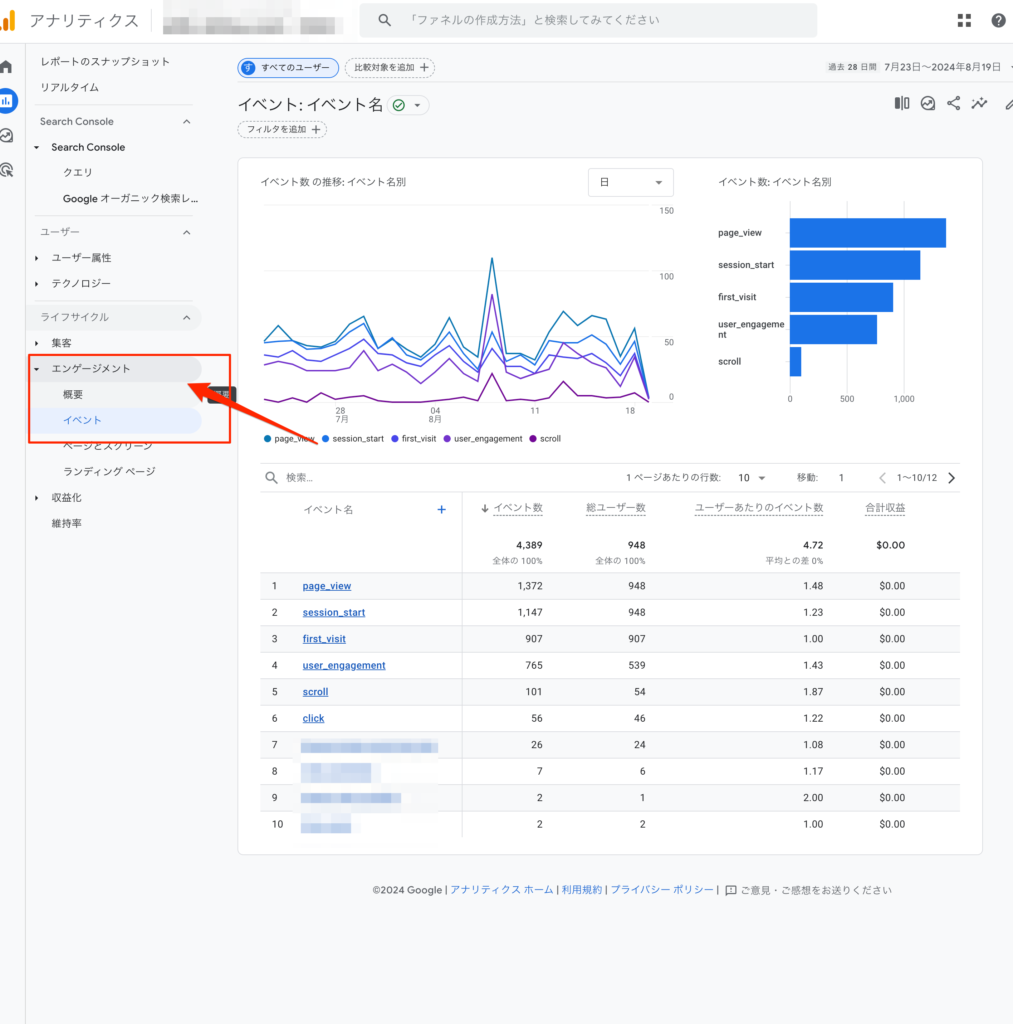This screenshot has width=1013, height=1024.
Task: Click the magnifier icon in the top search bar
Action: click(x=385, y=20)
